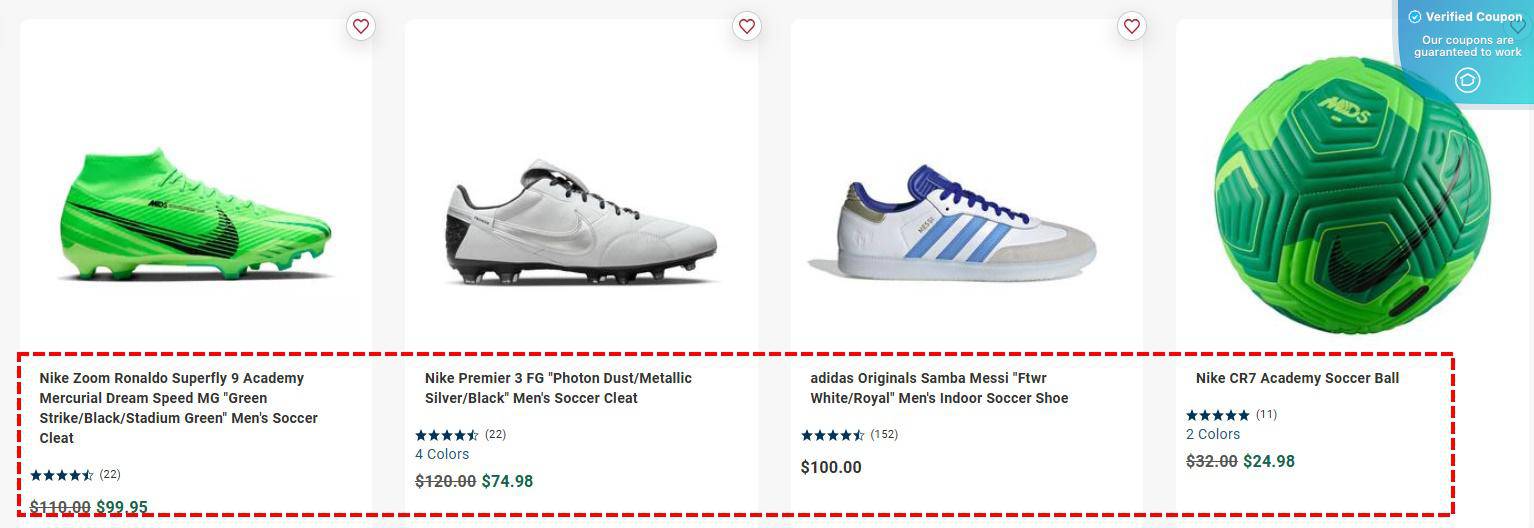
Task: Click the (152) review count
Action: pyautogui.click(x=883, y=435)
